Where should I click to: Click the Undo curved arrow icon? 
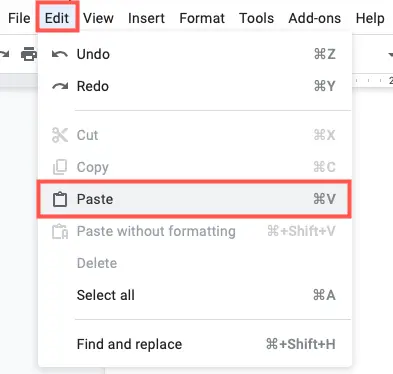click(x=60, y=54)
